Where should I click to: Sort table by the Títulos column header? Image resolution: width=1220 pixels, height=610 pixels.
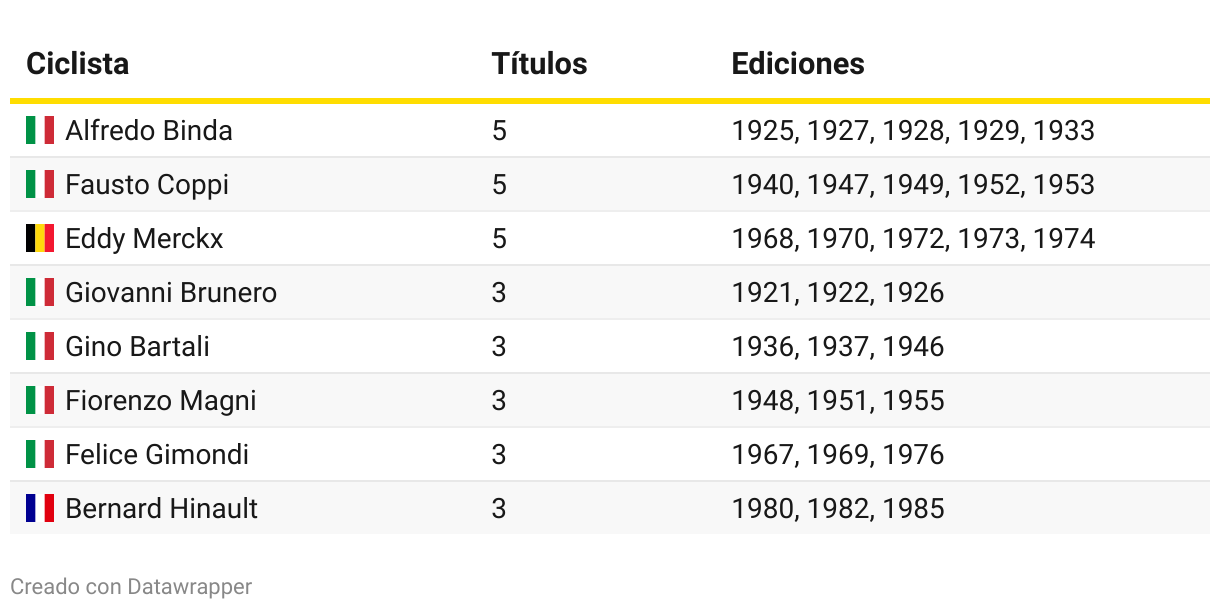(x=539, y=64)
